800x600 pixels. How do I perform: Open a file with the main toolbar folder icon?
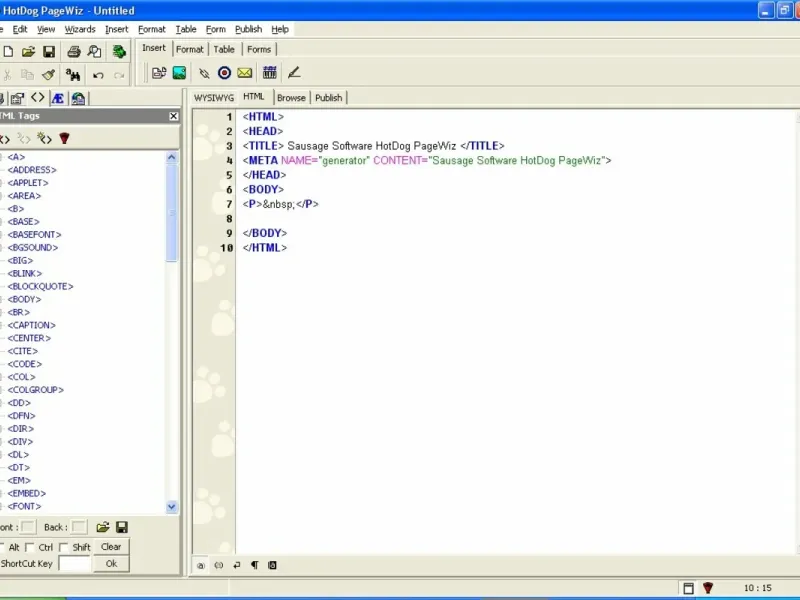28,52
